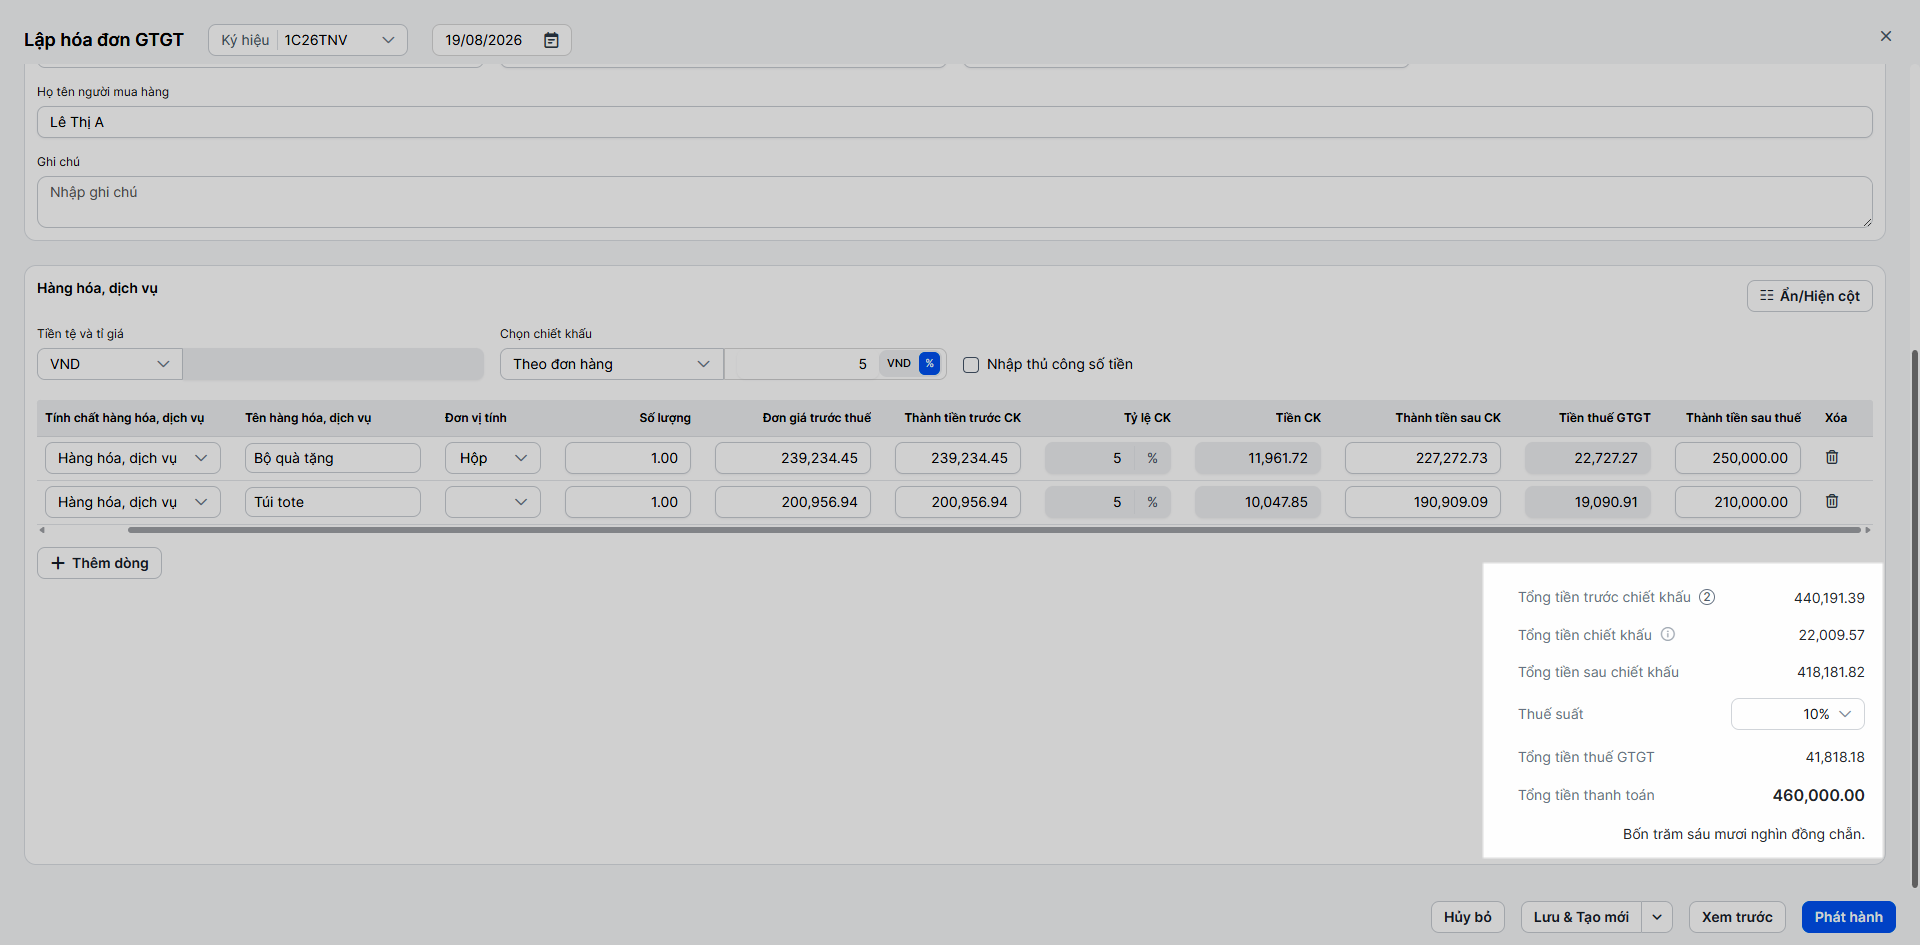
Task: Click Lưu & Tạo mới button
Action: [x=1581, y=917]
